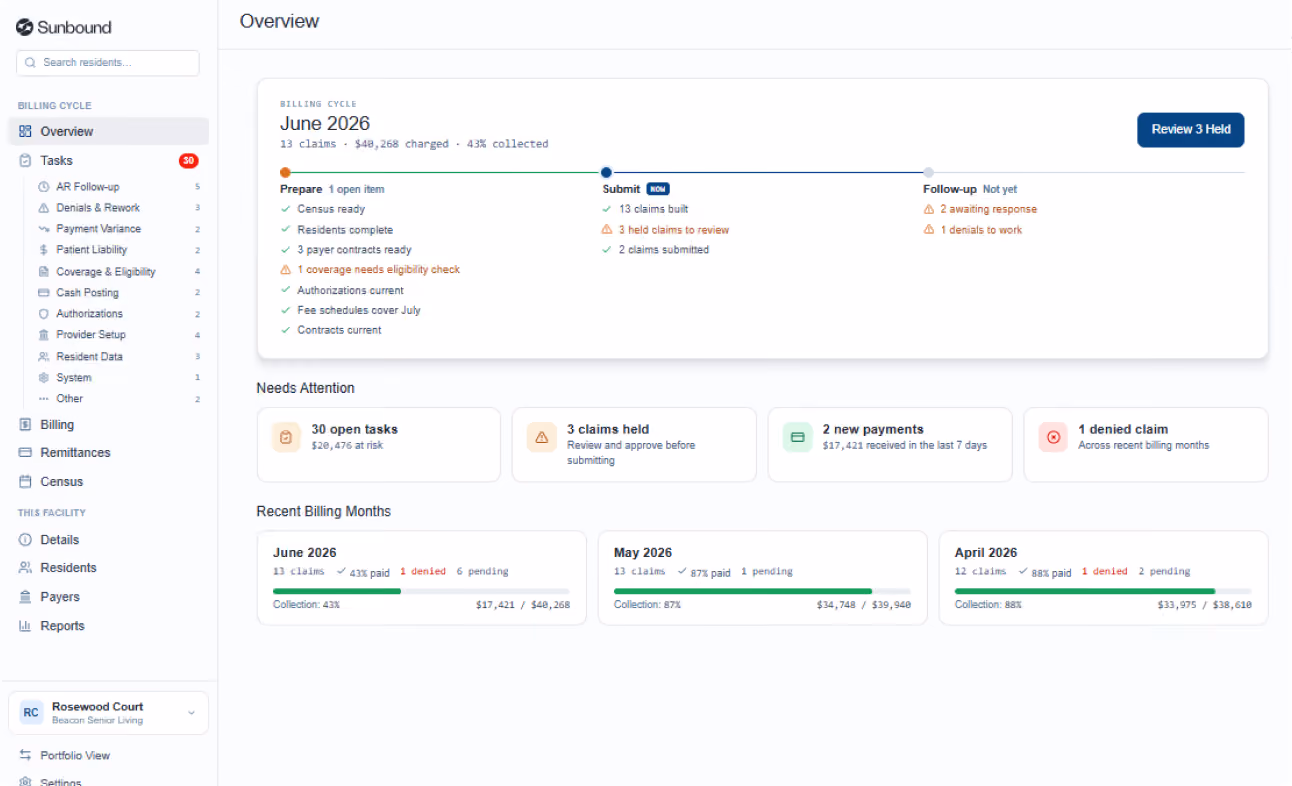
Task: Click the Tasks clipboard icon in sidebar
Action: [26, 160]
